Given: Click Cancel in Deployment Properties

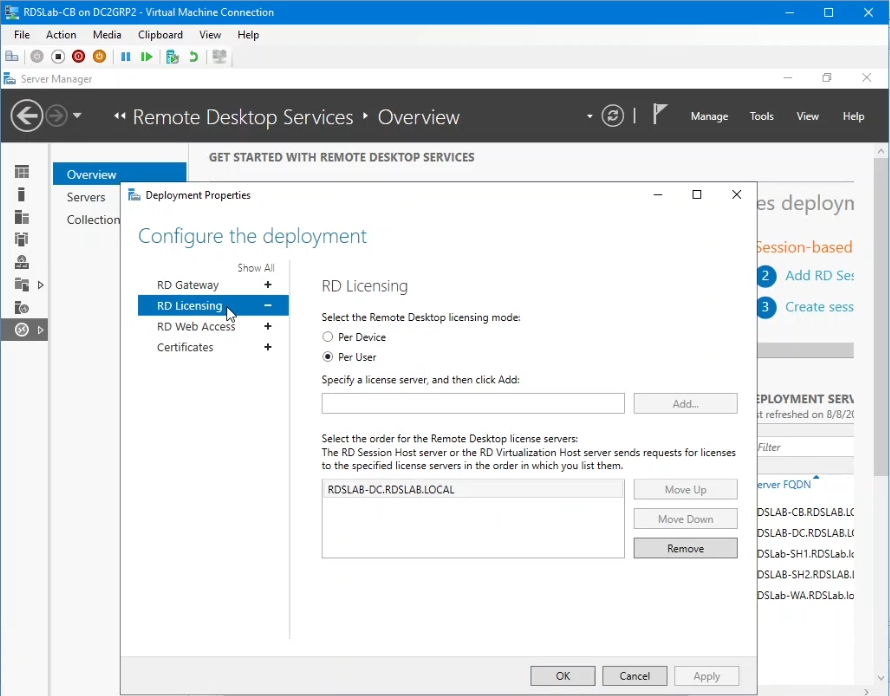Looking at the screenshot, I should point(635,676).
